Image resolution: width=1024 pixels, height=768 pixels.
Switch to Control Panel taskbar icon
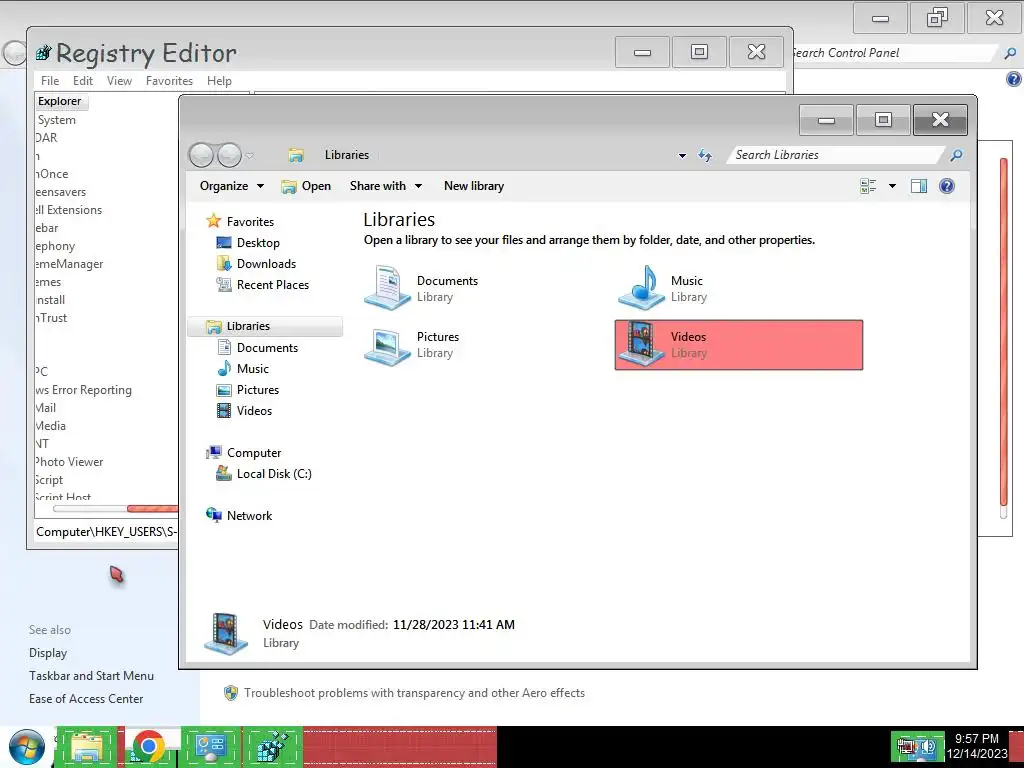pos(210,747)
